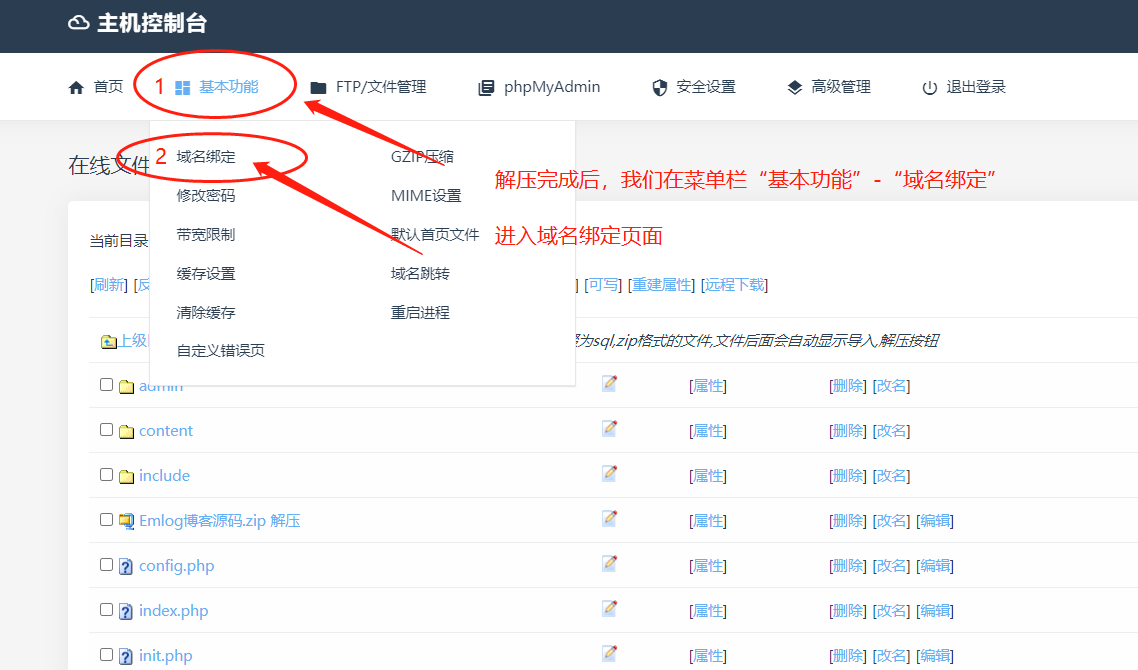Tick the checkbox beside Emlog博客源码.zip
The width and height of the screenshot is (1138, 670).
[106, 520]
